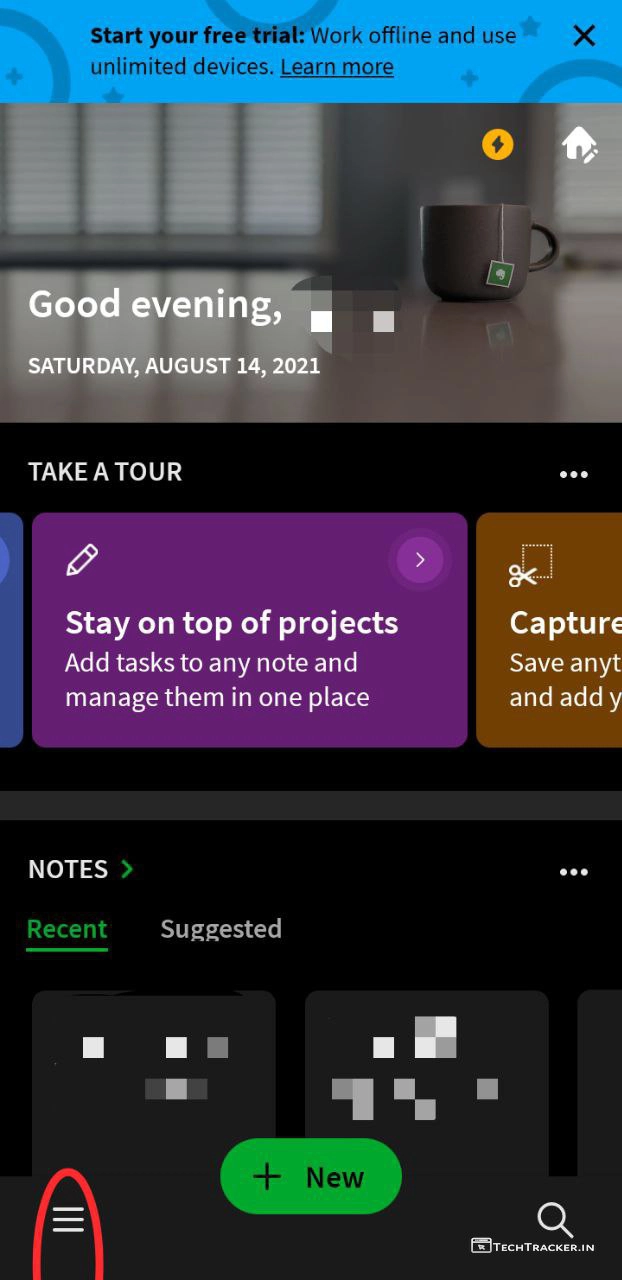622x1280 pixels.
Task: Tap the pencil icon on purple card
Action: pos(82,560)
